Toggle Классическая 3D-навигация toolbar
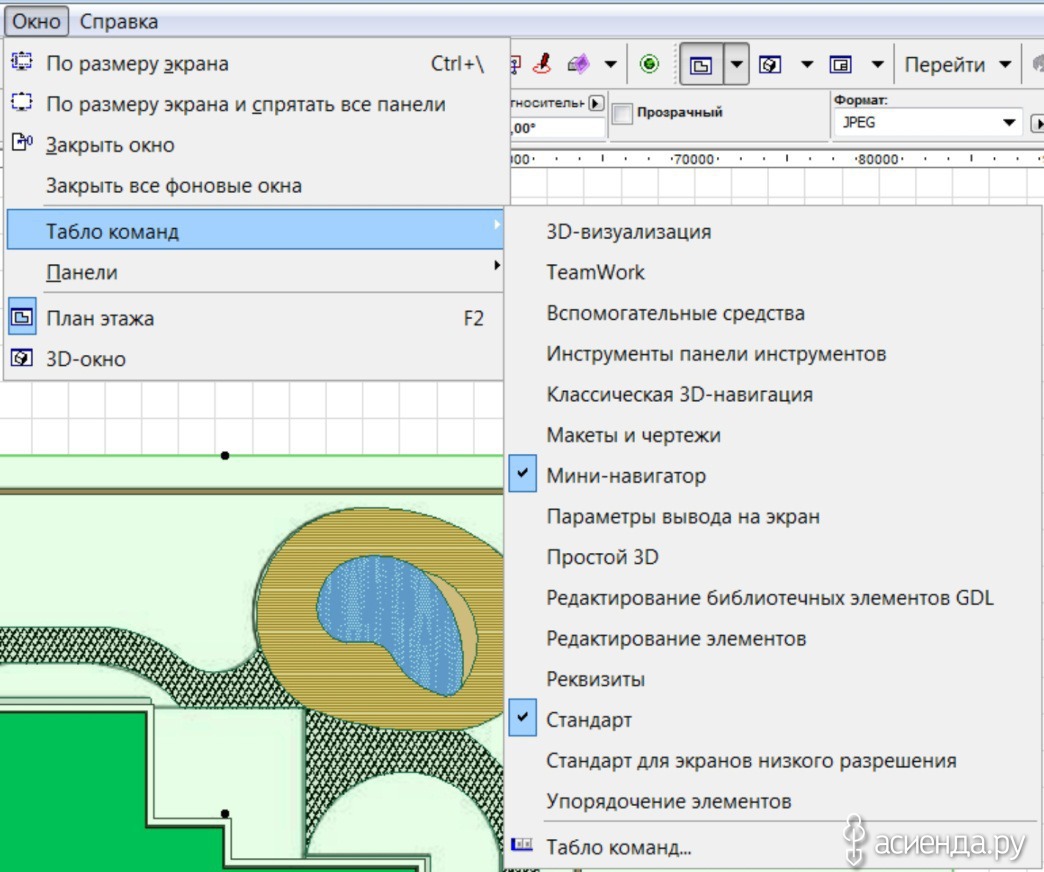1044x872 pixels. (x=772, y=394)
